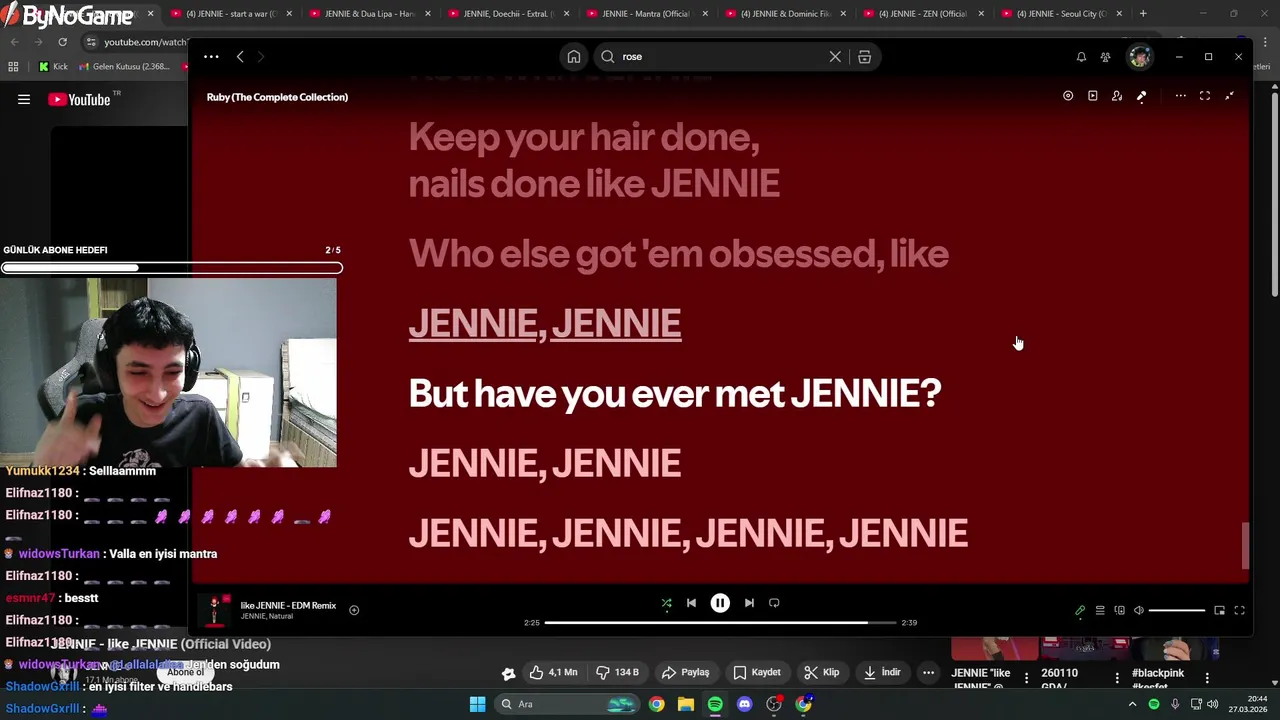This screenshot has width=1280, height=720.
Task: Click the lyrics view circle target icon
Action: coord(1068,96)
